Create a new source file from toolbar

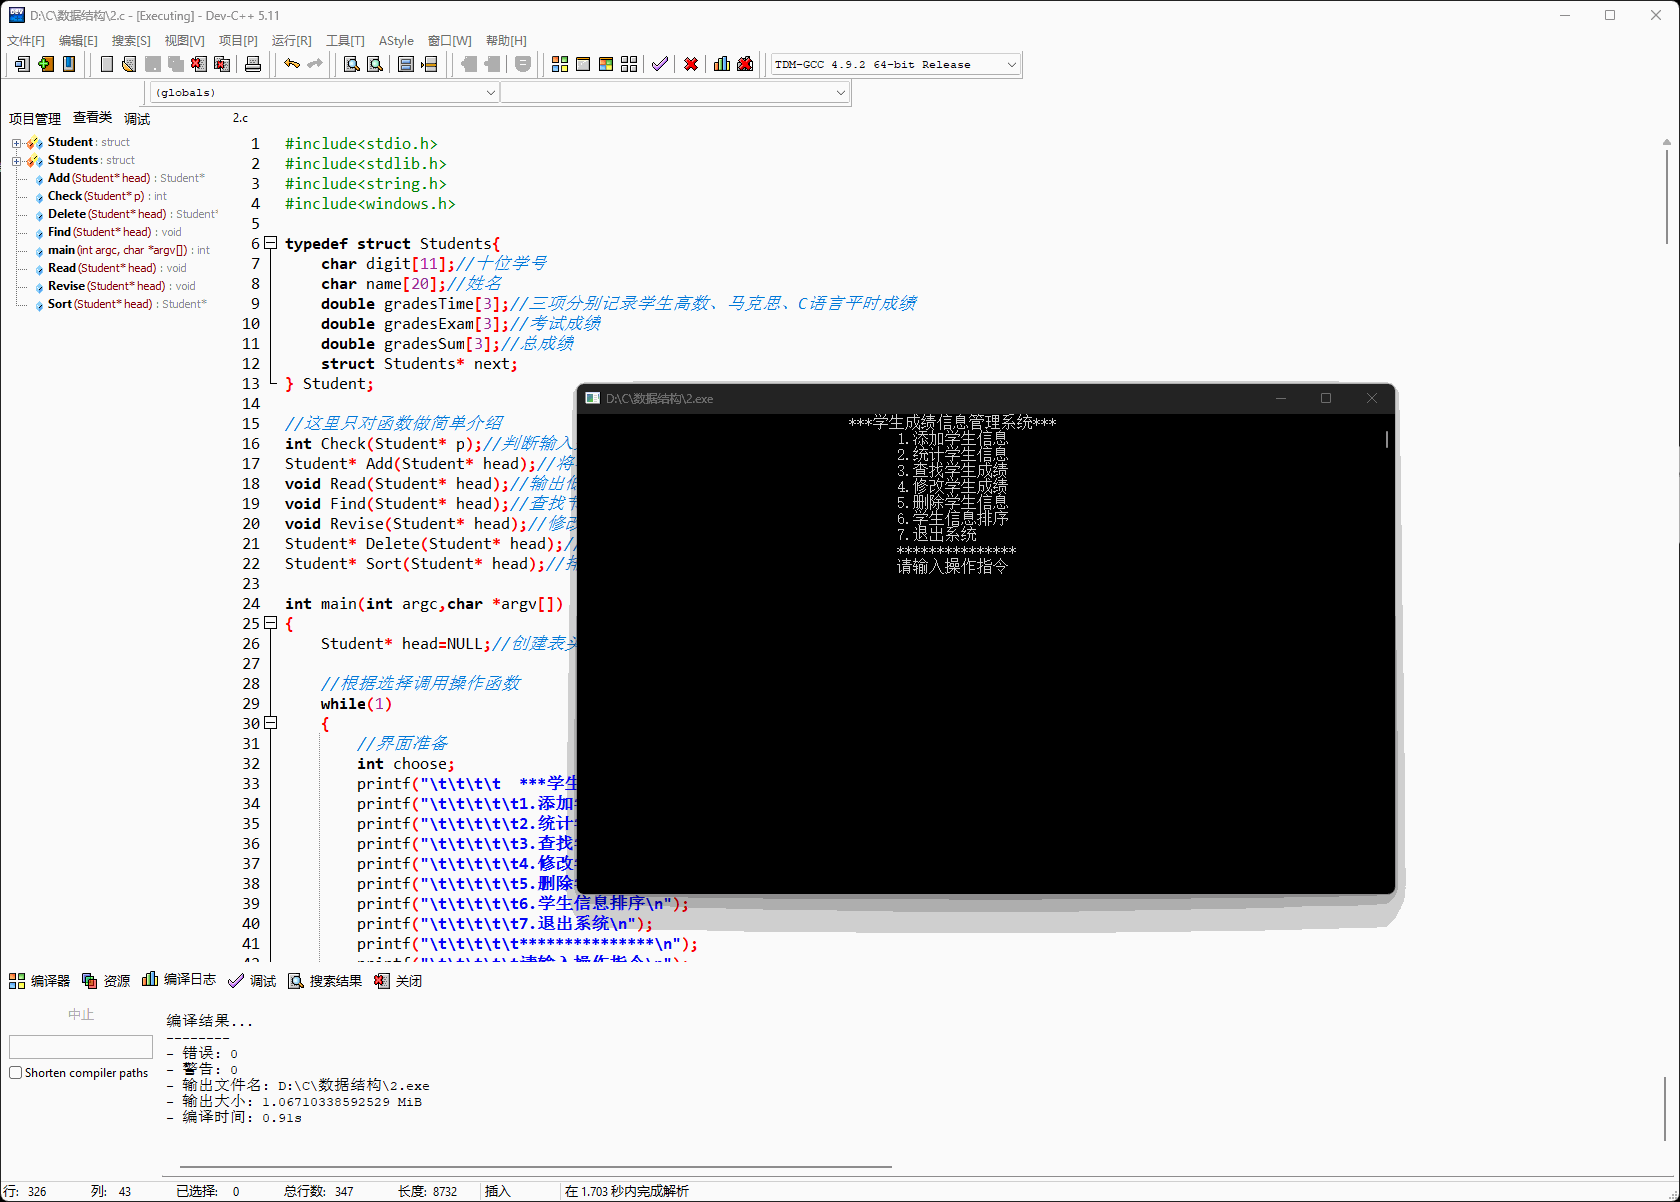(106, 64)
